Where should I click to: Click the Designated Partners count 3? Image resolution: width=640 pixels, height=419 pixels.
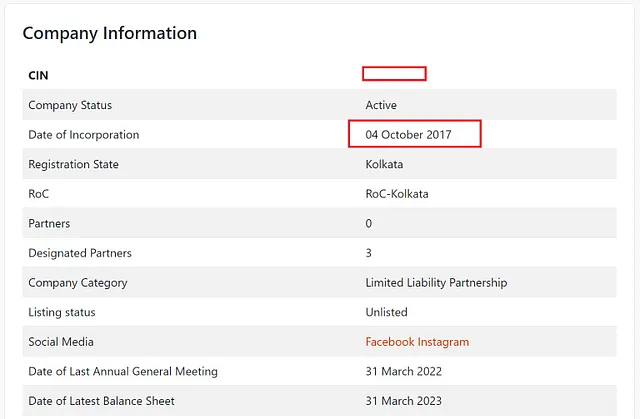[369, 253]
